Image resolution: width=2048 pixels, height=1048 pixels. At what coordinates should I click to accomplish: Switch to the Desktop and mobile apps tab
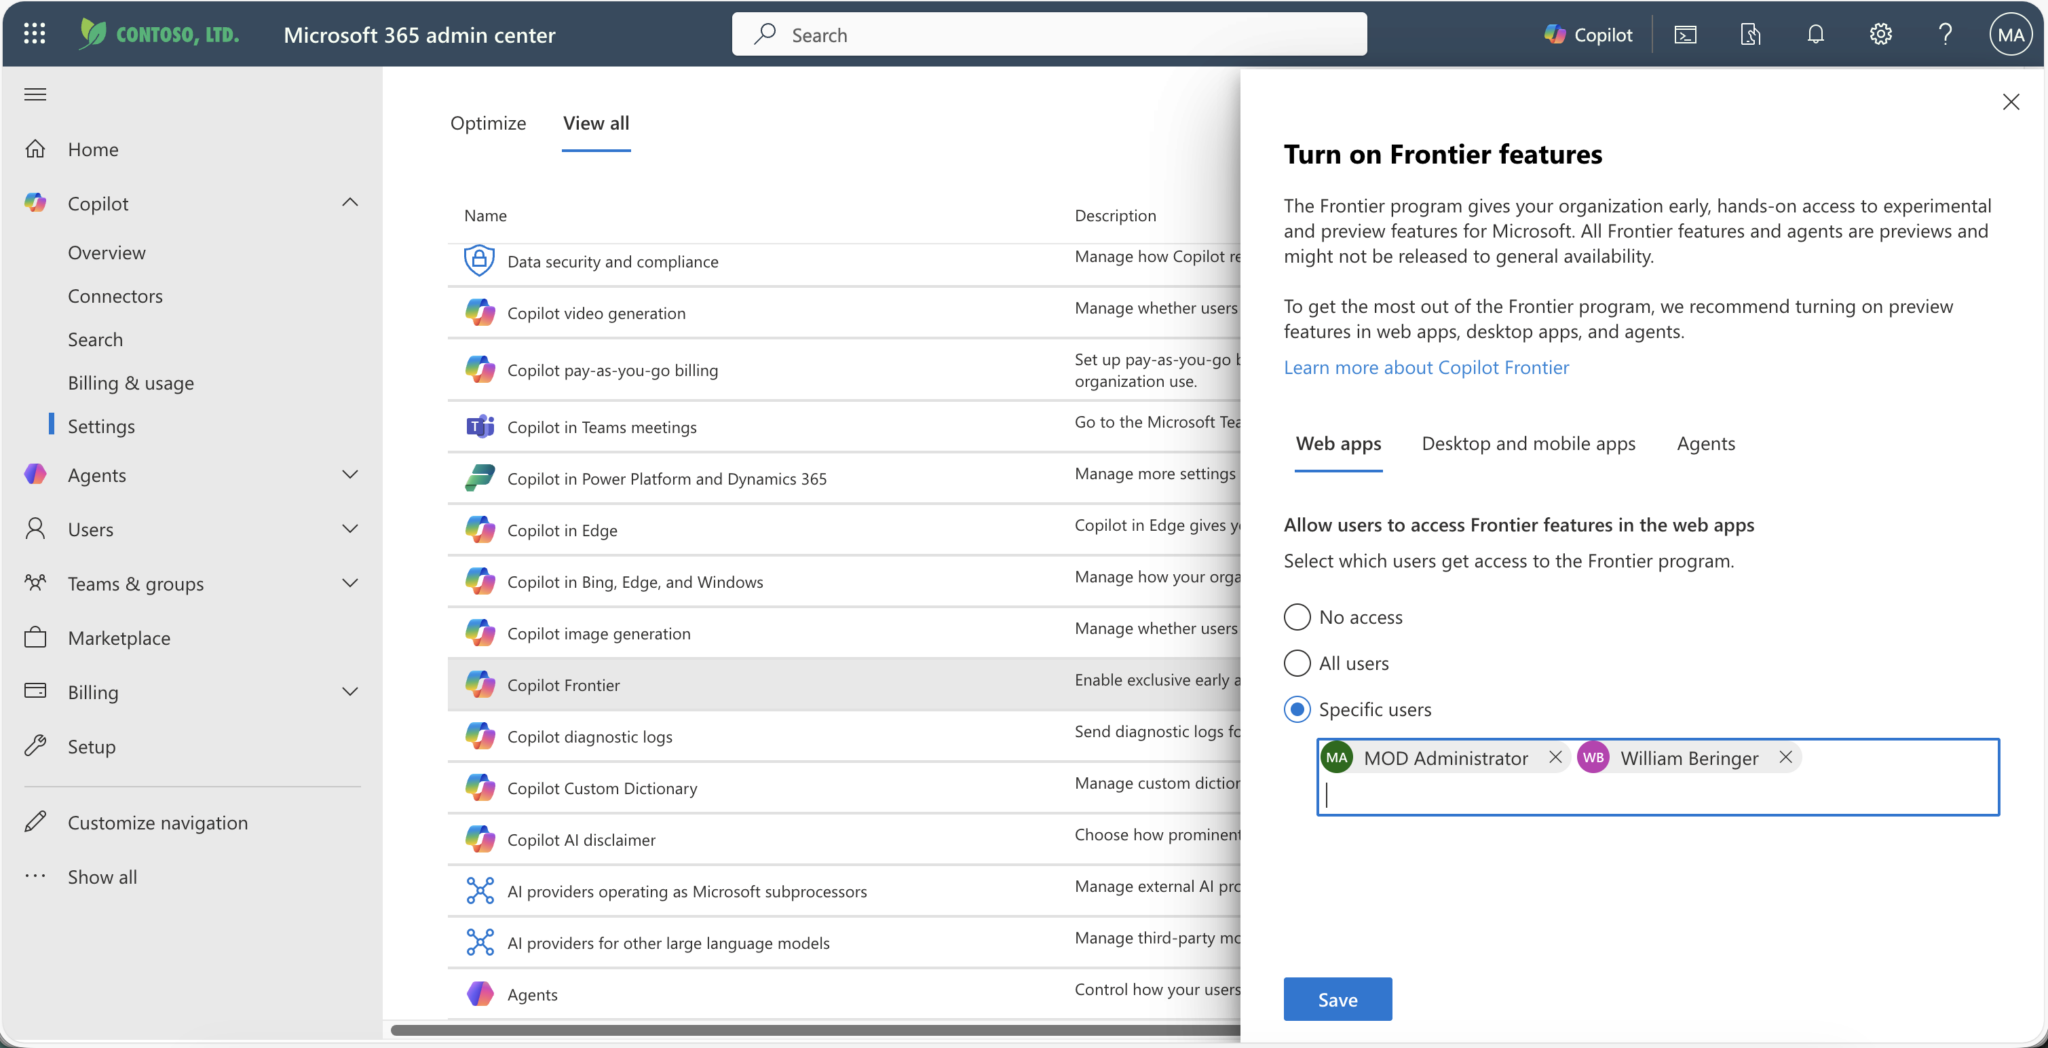point(1528,443)
